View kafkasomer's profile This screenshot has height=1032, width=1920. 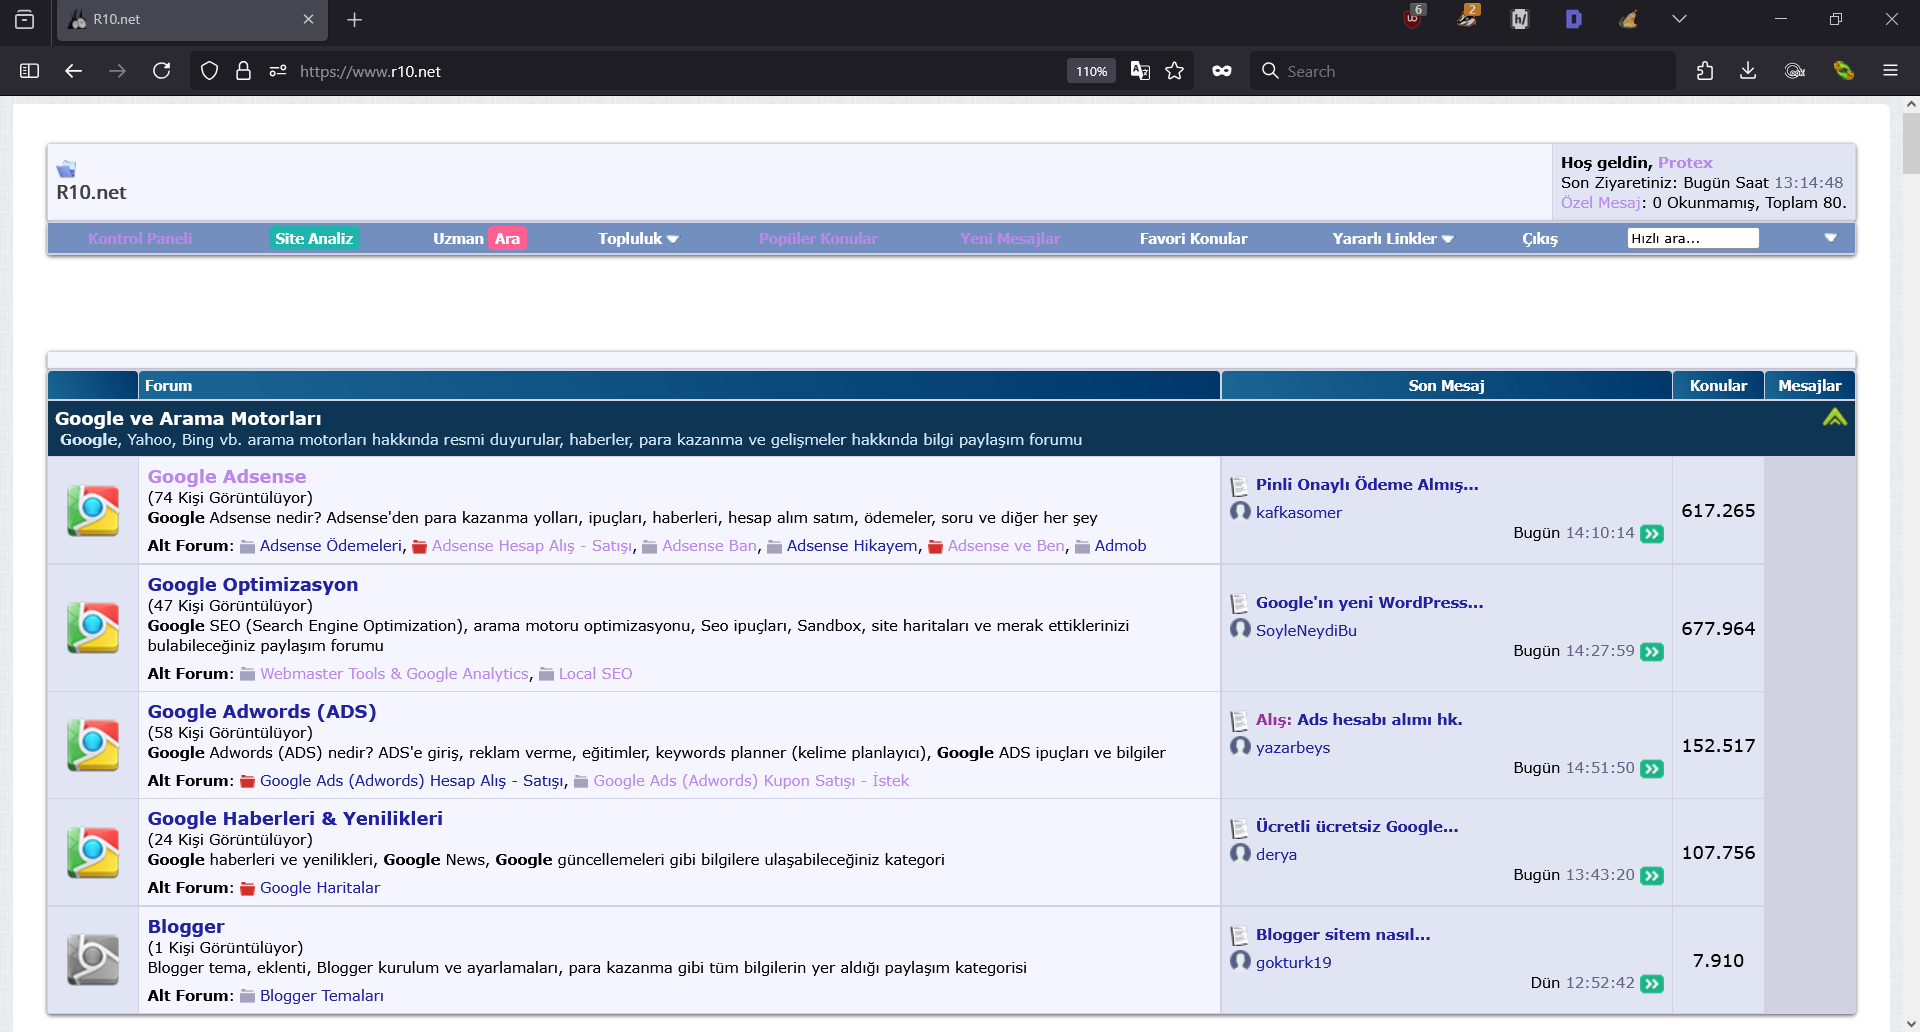pyautogui.click(x=1299, y=513)
